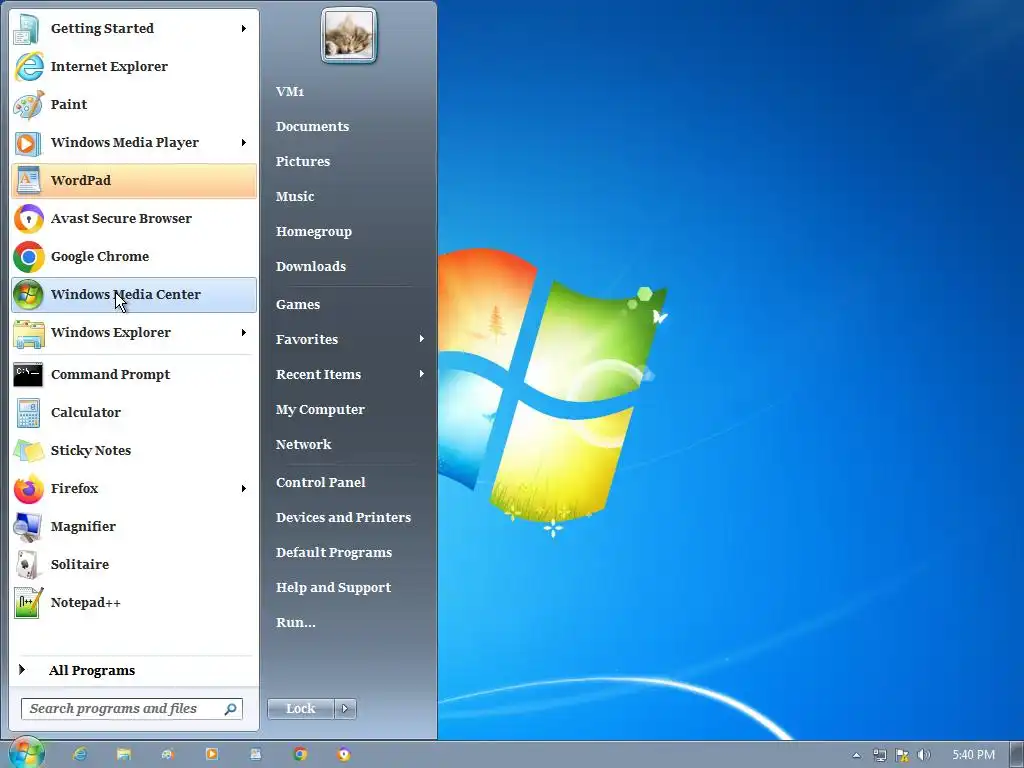The width and height of the screenshot is (1024, 768).
Task: Open the VM1 user folder
Action: pos(290,91)
